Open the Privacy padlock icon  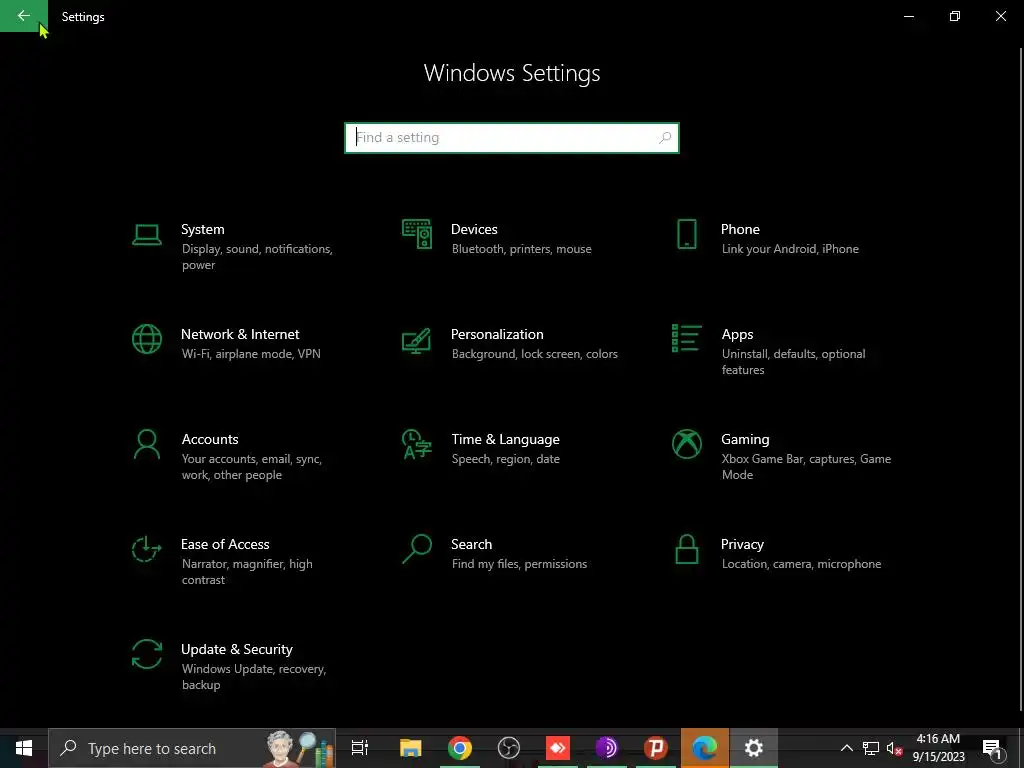tap(686, 549)
